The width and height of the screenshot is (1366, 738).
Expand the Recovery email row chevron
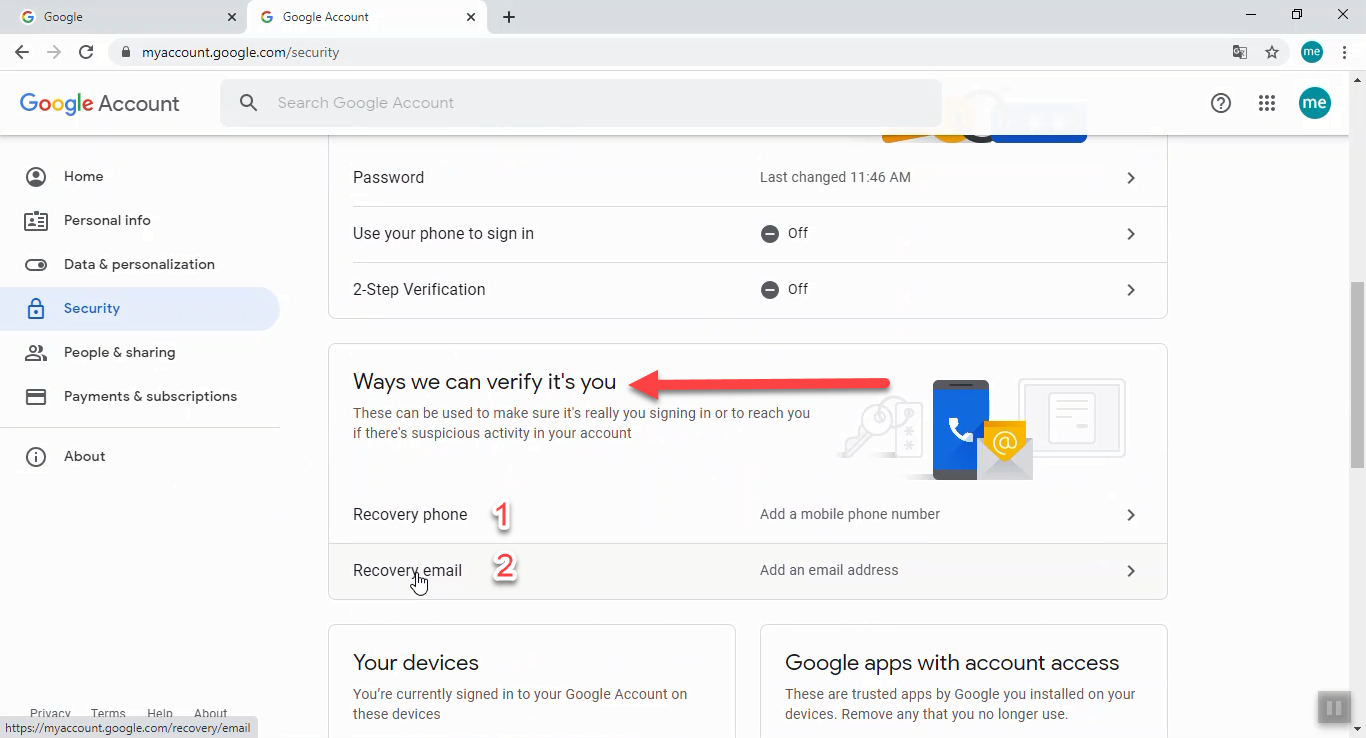[1131, 571]
